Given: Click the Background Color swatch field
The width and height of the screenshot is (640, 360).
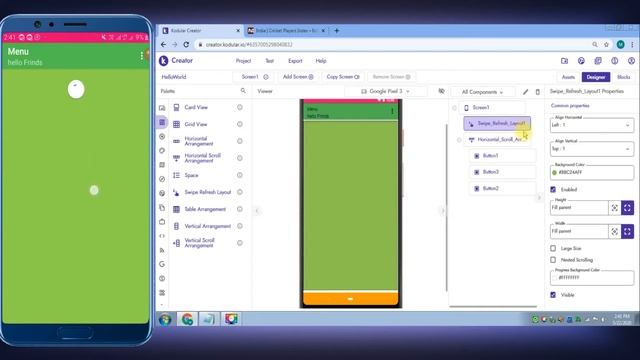Looking at the screenshot, I should click(x=592, y=173).
